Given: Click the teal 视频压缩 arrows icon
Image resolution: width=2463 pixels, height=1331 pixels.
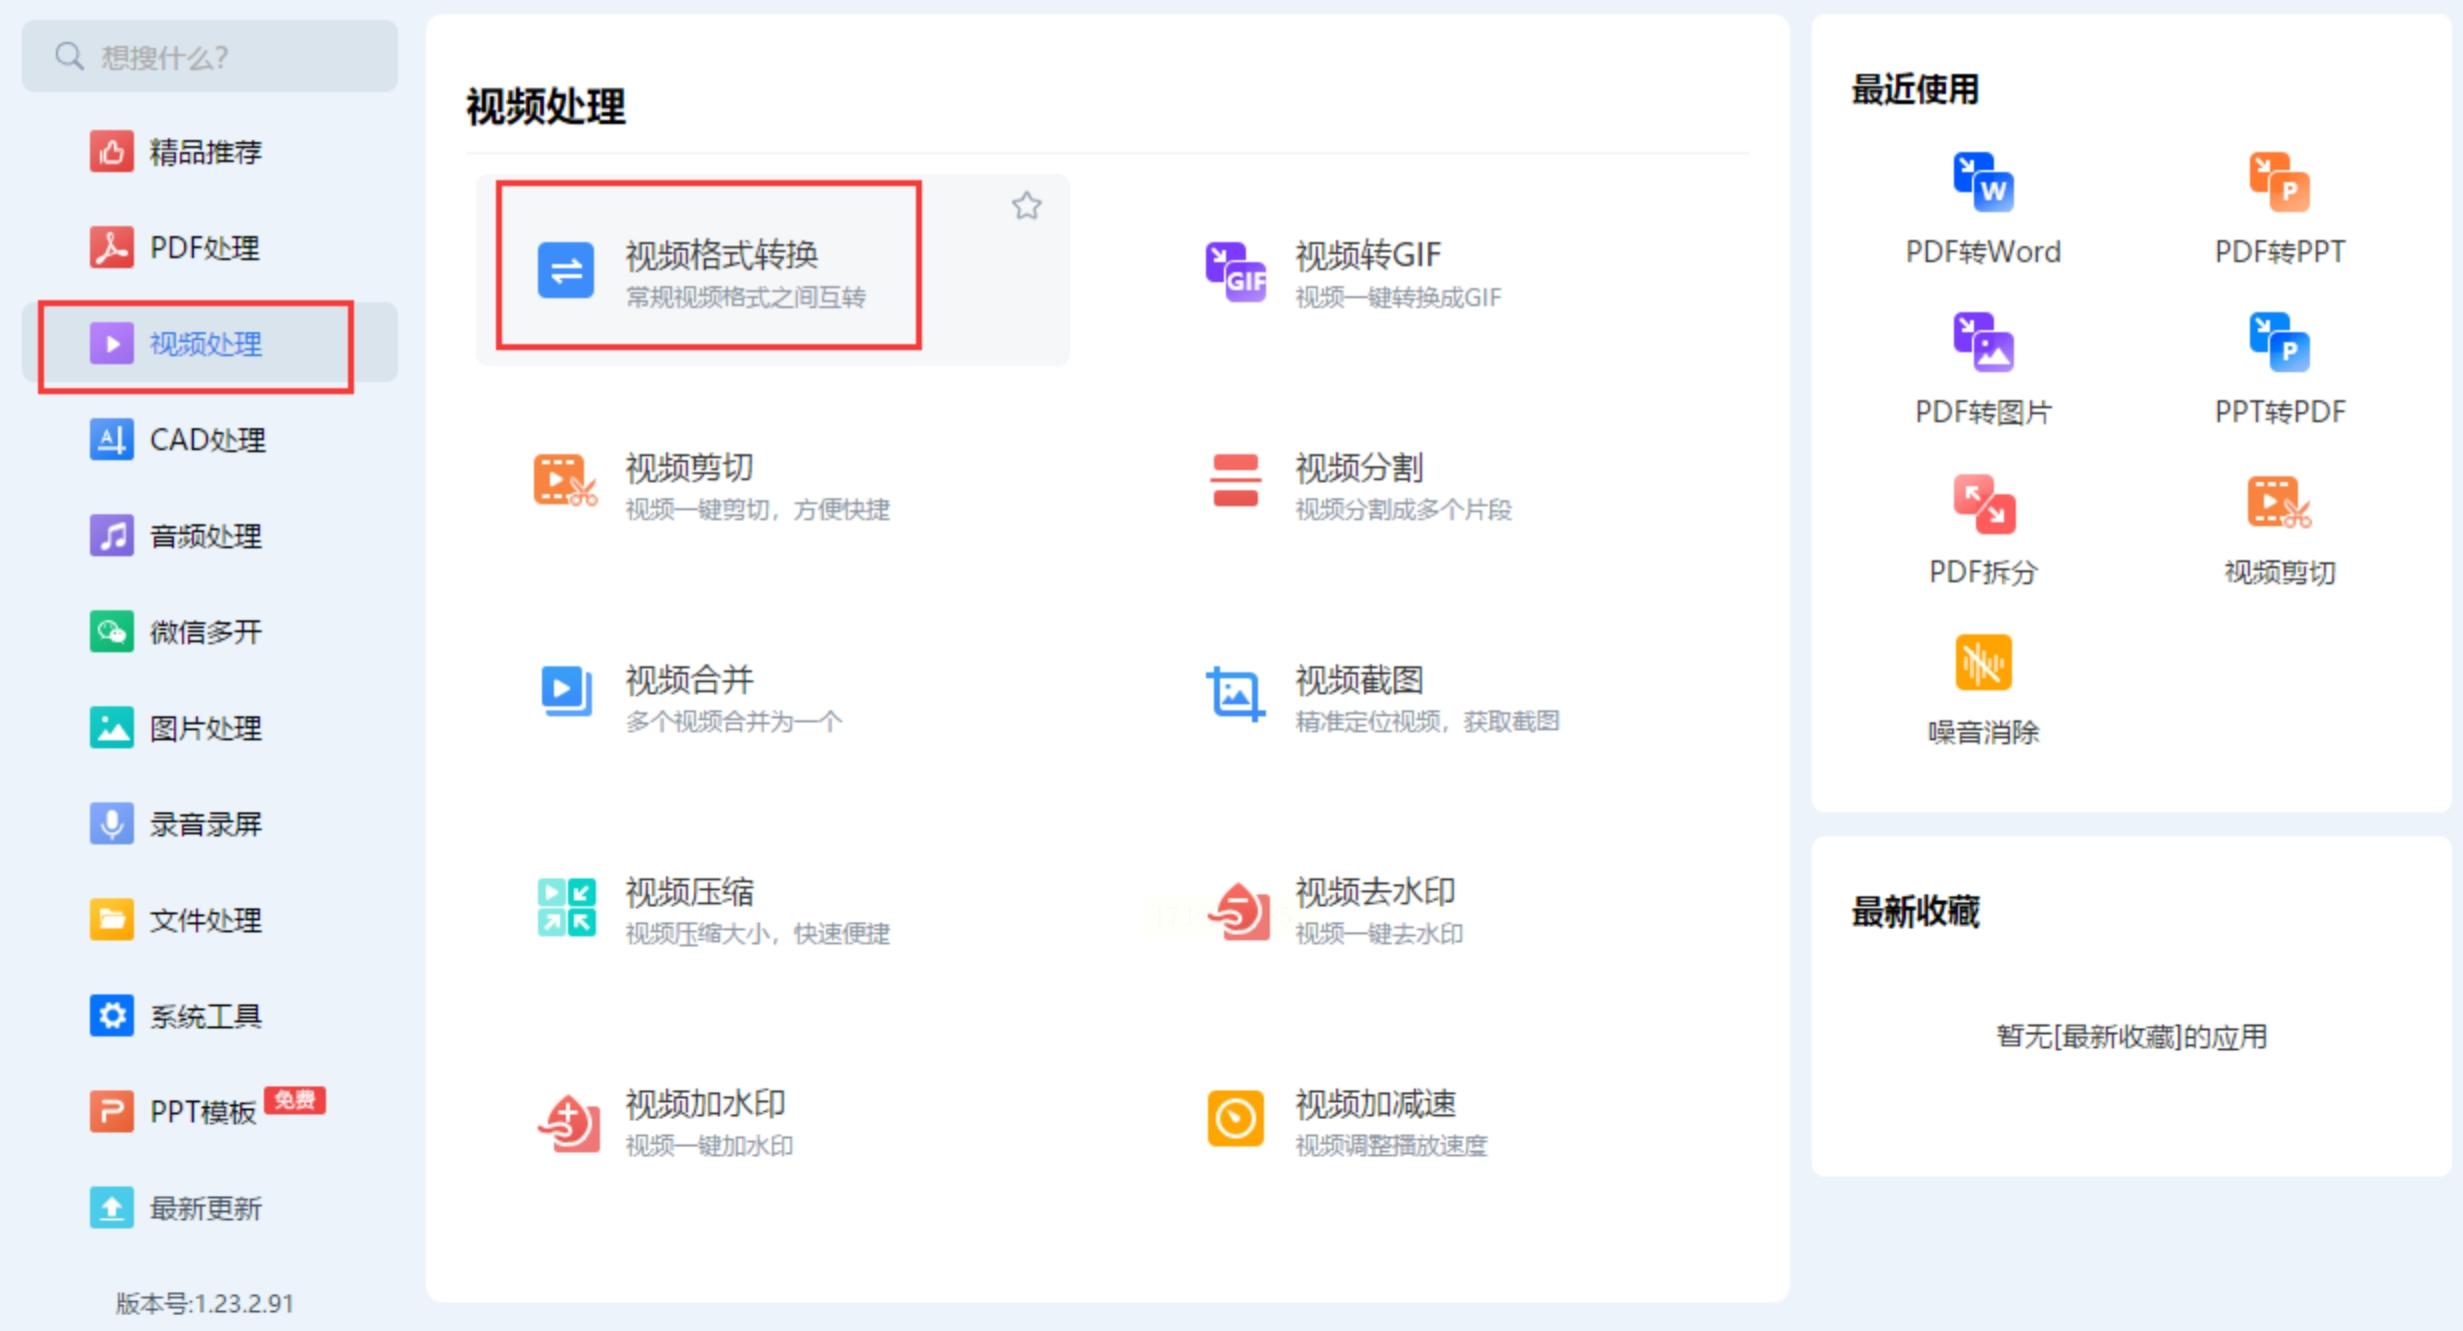Looking at the screenshot, I should coord(566,907).
